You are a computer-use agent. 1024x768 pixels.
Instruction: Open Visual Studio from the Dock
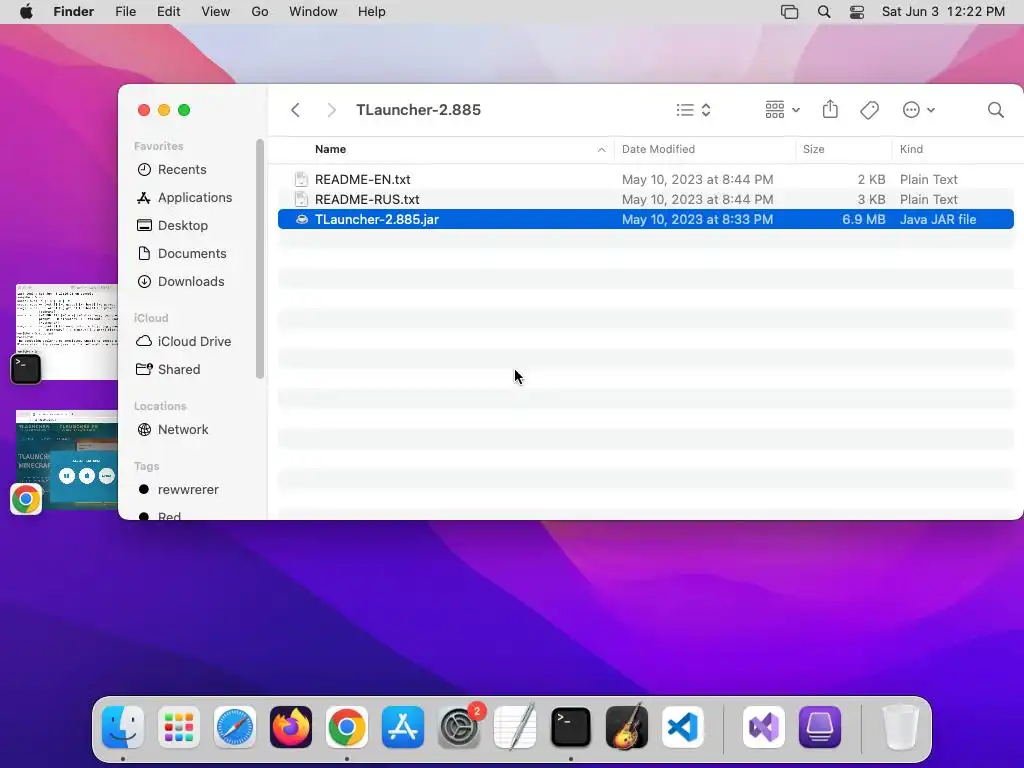pos(764,727)
